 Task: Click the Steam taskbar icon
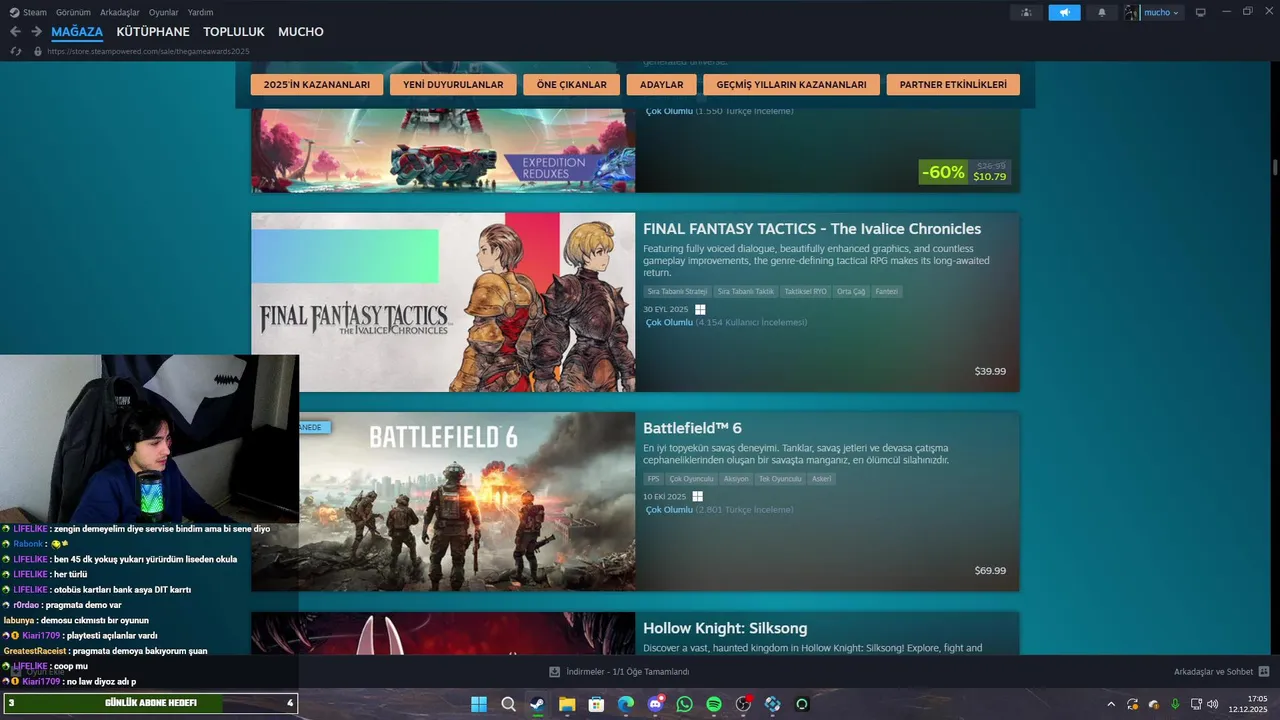pyautogui.click(x=537, y=704)
